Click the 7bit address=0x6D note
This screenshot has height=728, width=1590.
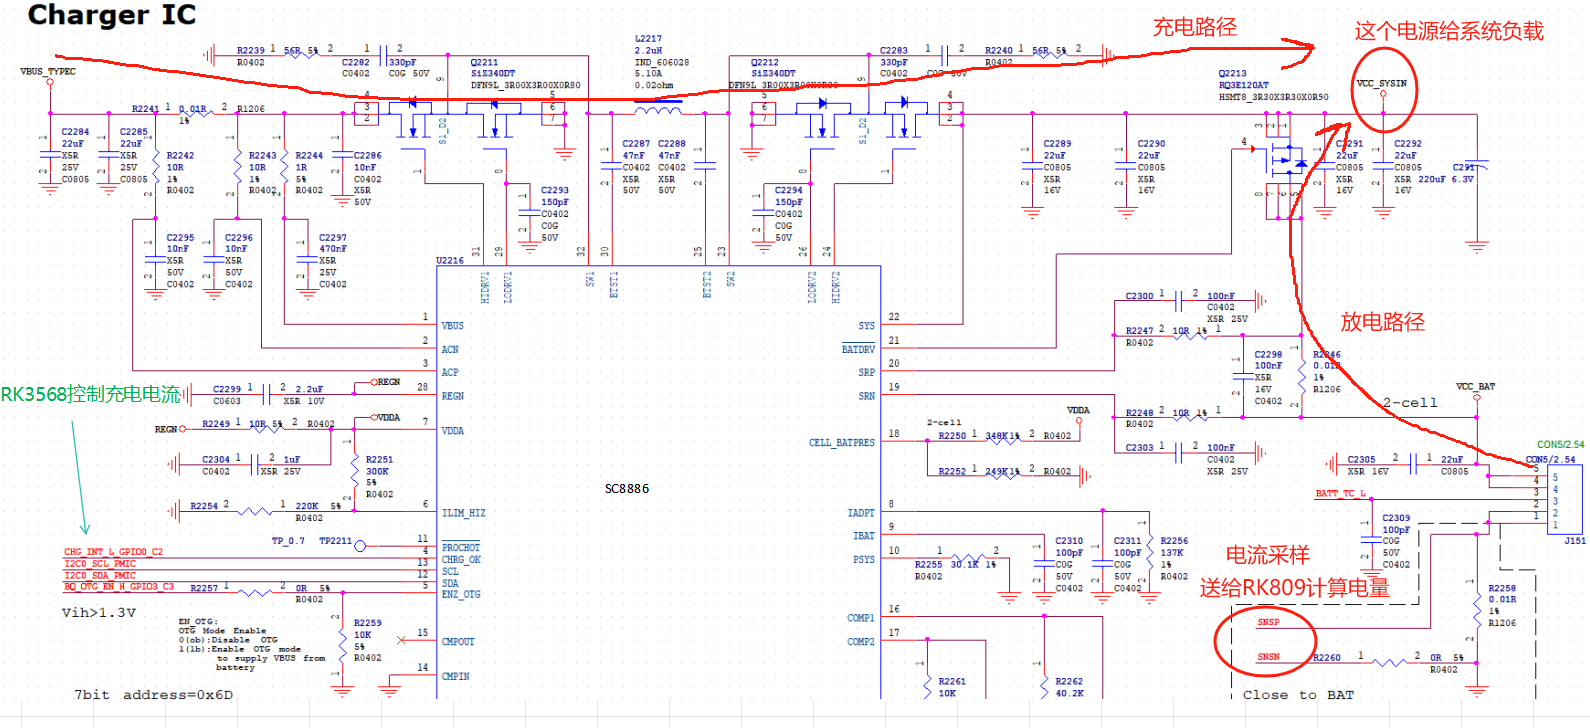click(x=153, y=695)
